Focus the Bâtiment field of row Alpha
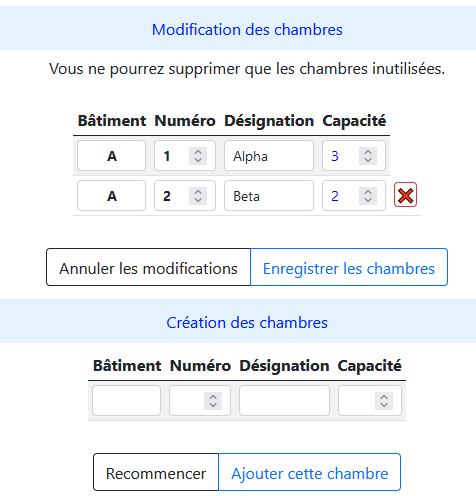 click(x=111, y=156)
